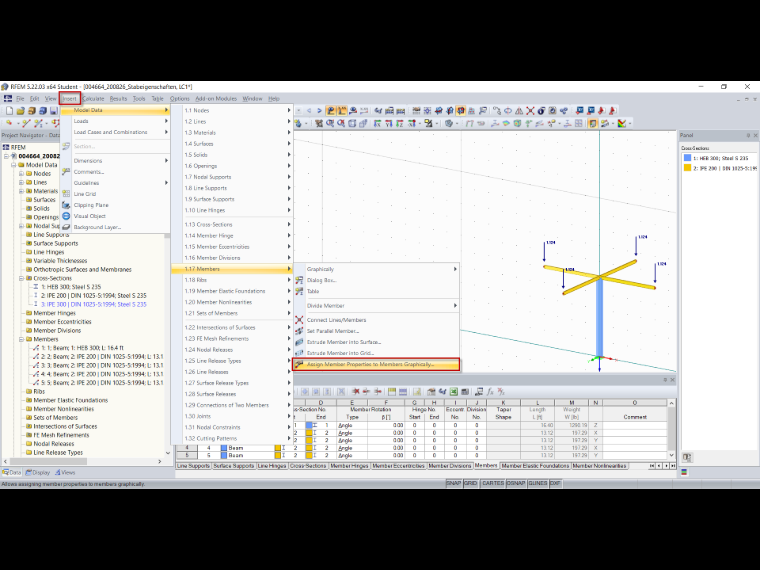This screenshot has height=570, width=760.
Task: Toggle SNAP in the status bar
Action: tap(454, 483)
